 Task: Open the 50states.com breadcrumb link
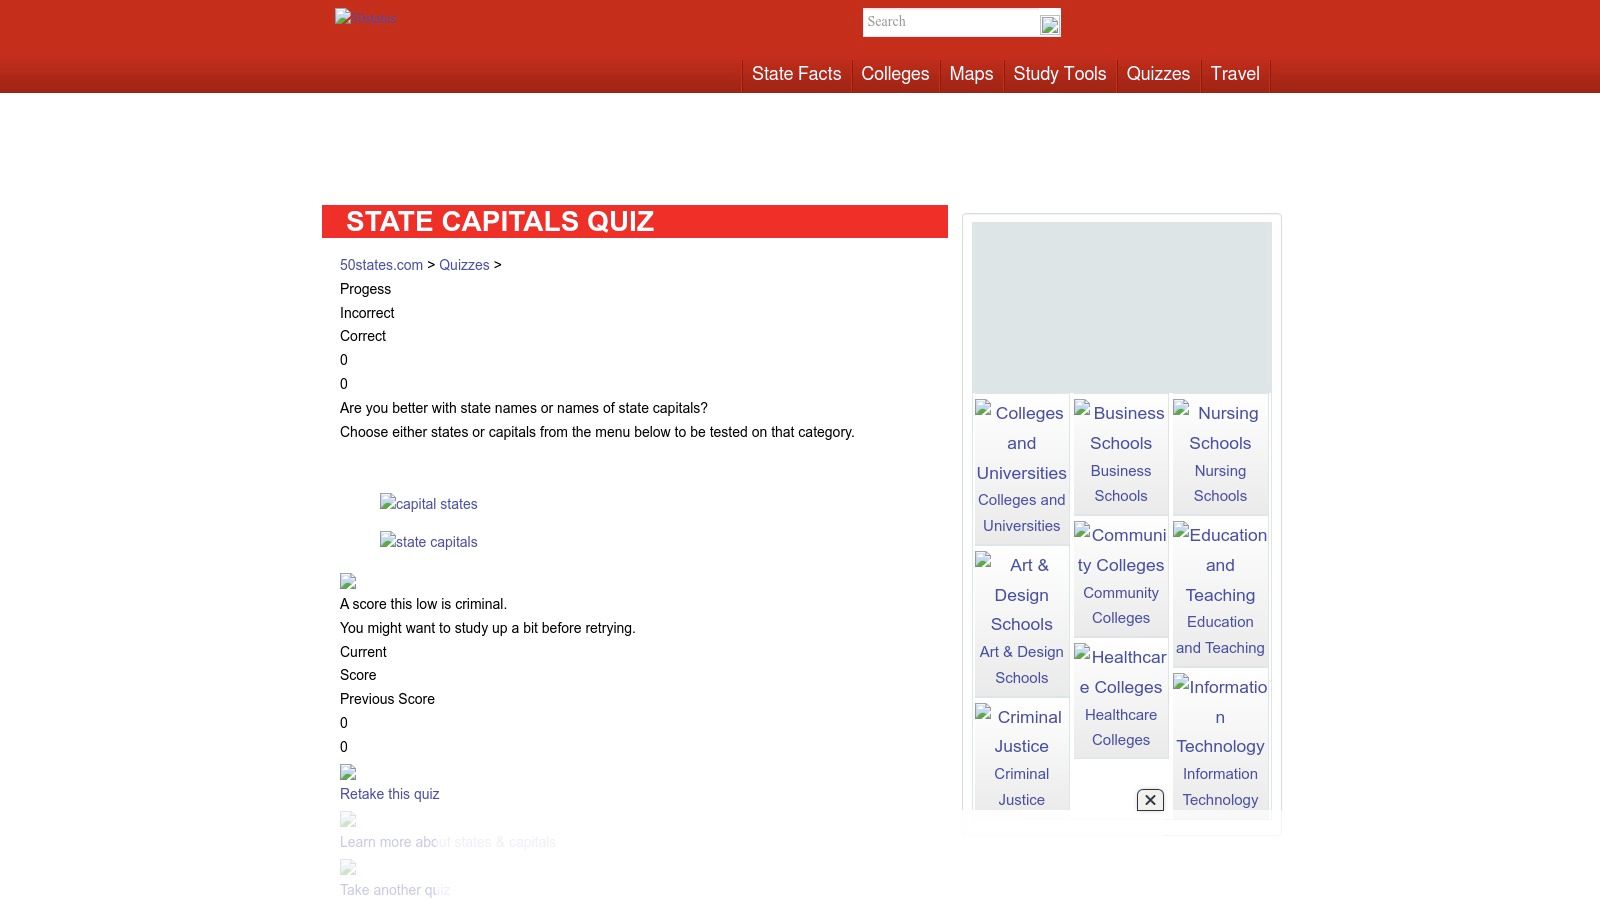[381, 264]
